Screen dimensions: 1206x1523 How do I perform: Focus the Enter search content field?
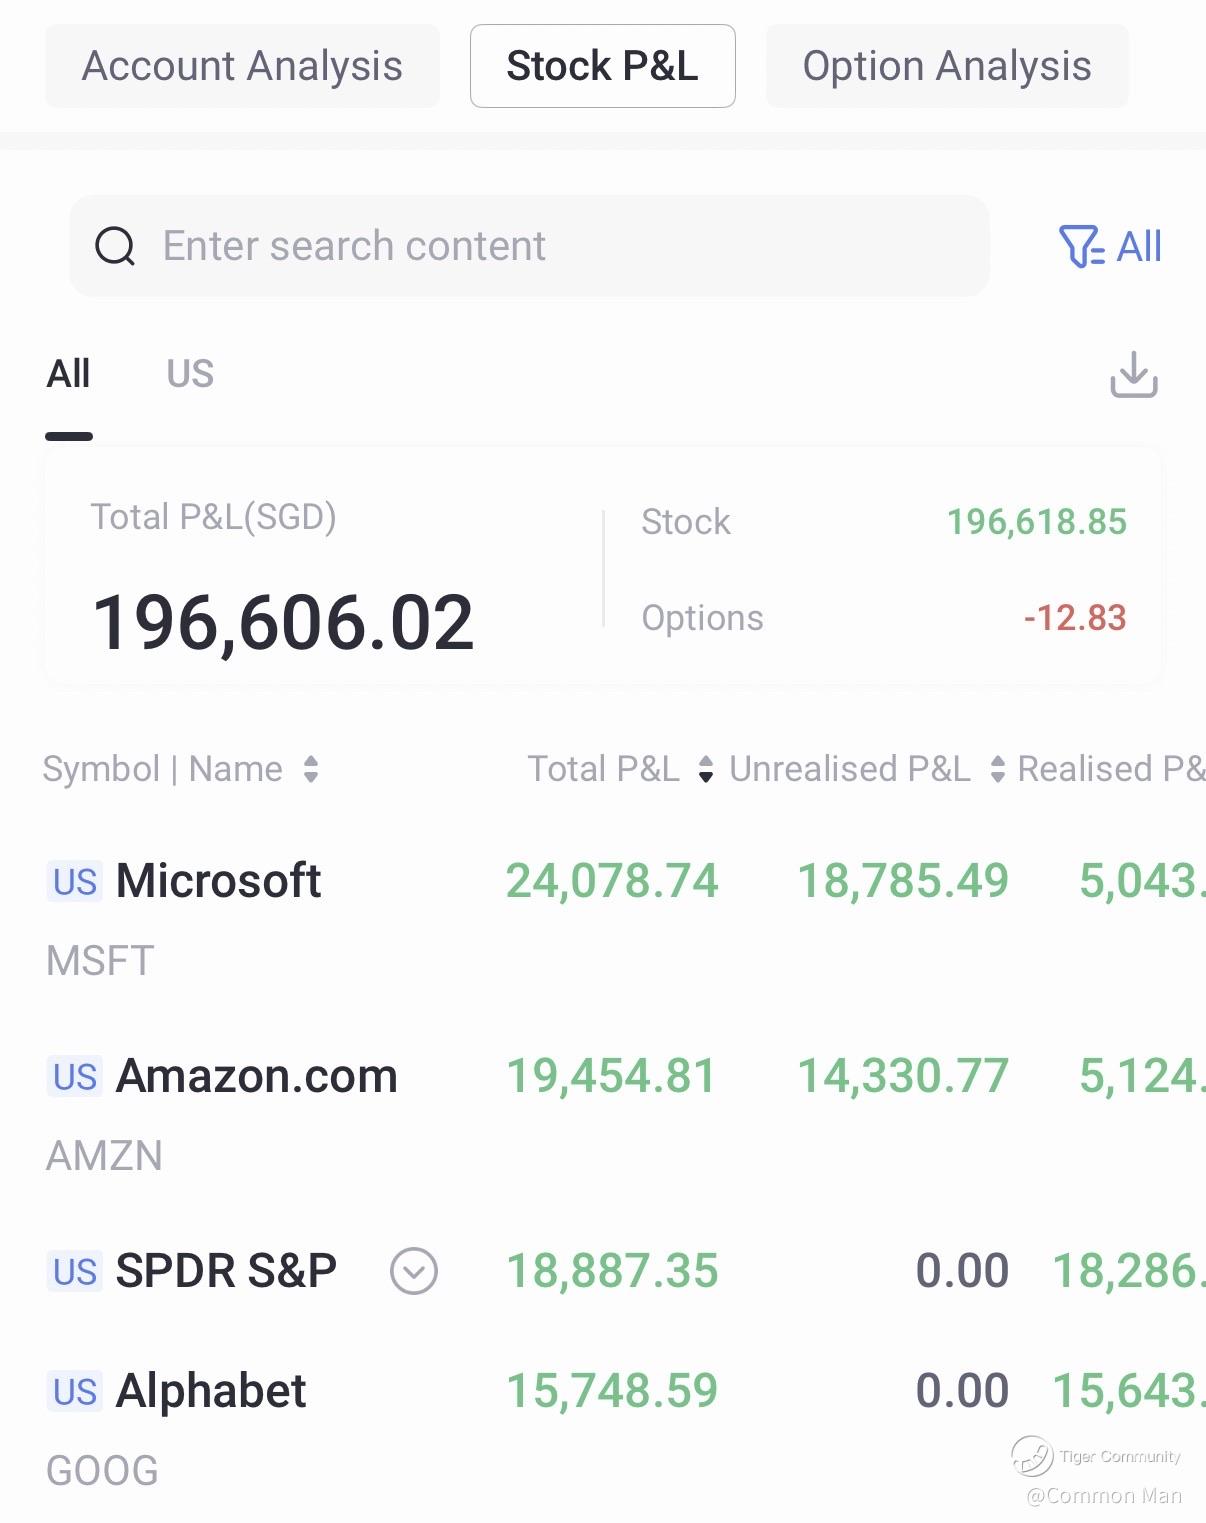(x=529, y=246)
